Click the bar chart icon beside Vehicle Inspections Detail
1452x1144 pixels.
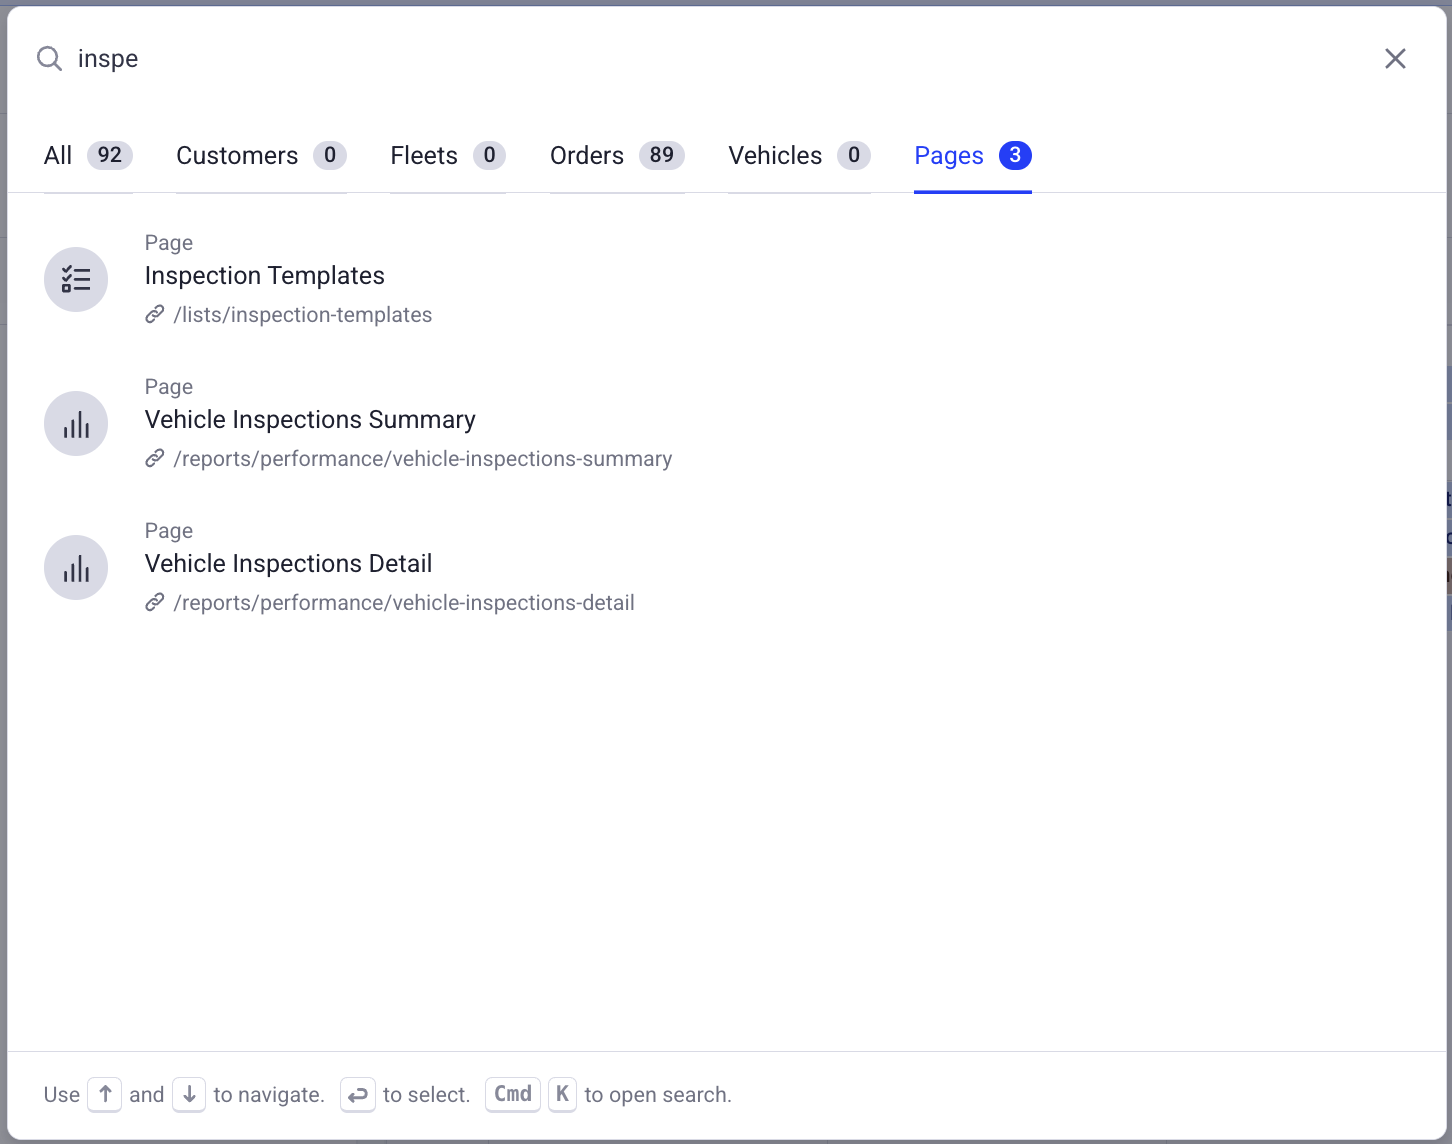(76, 567)
